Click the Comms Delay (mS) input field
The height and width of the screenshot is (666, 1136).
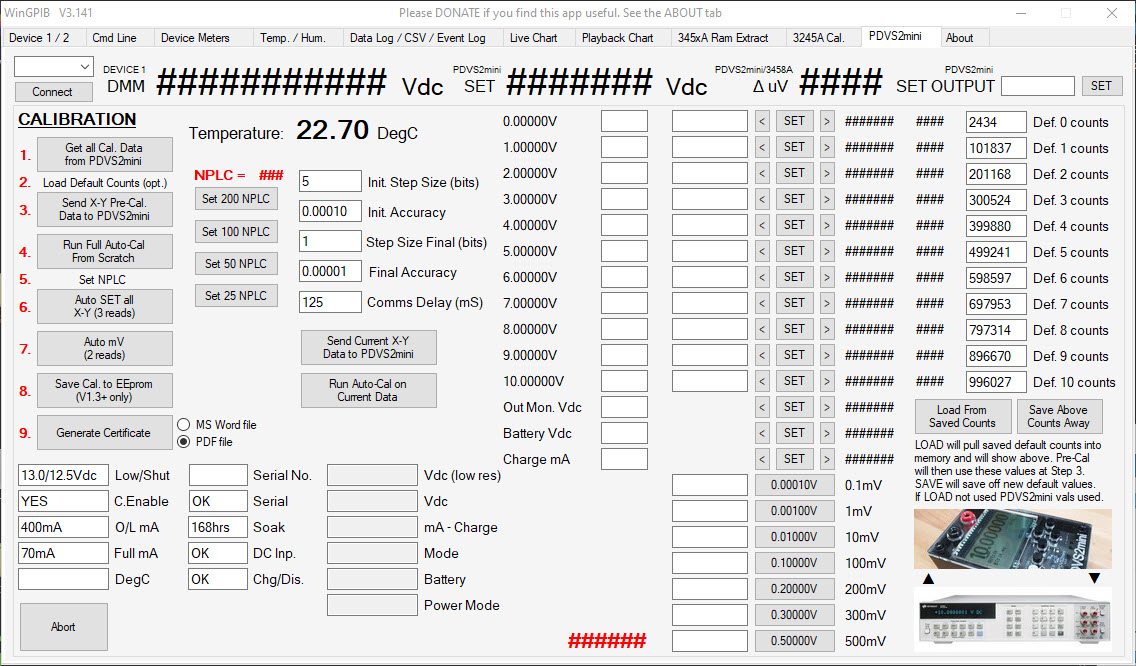click(330, 302)
